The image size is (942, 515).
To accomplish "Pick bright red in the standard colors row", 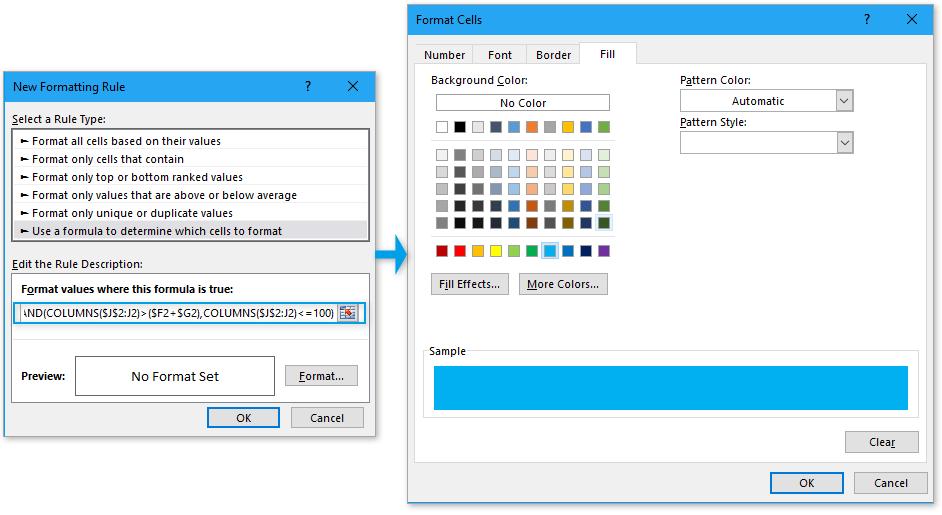I will pos(460,251).
